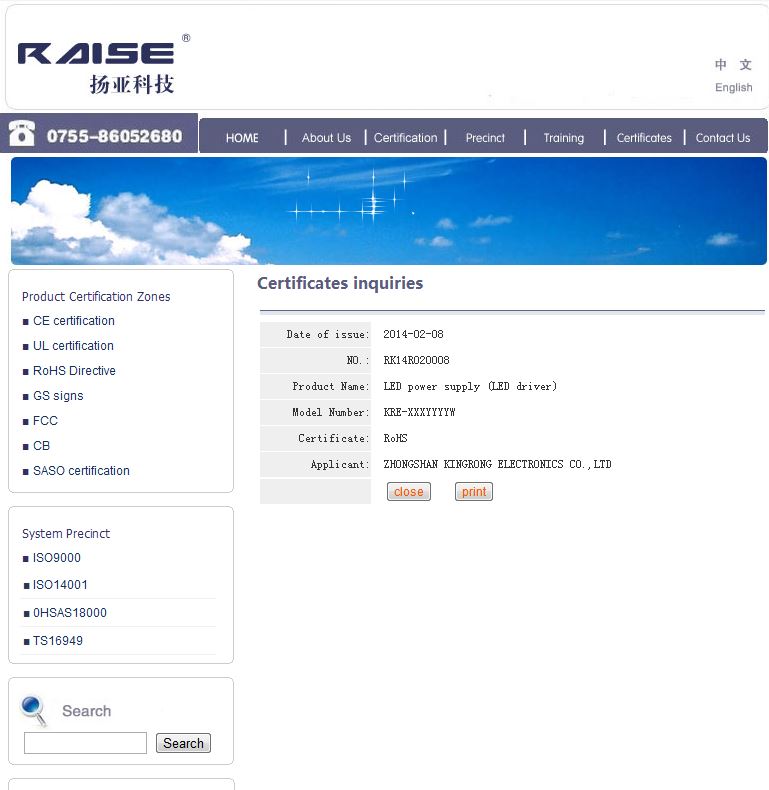Open the ISO14001 link

60,584
